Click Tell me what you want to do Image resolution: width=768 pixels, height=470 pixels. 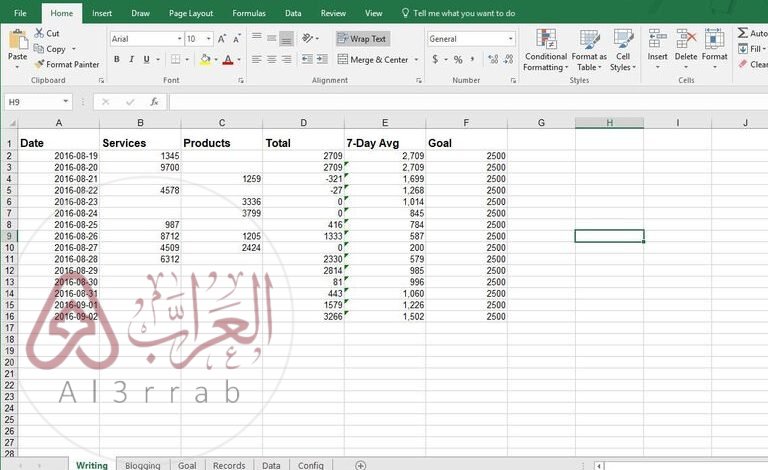[458, 14]
